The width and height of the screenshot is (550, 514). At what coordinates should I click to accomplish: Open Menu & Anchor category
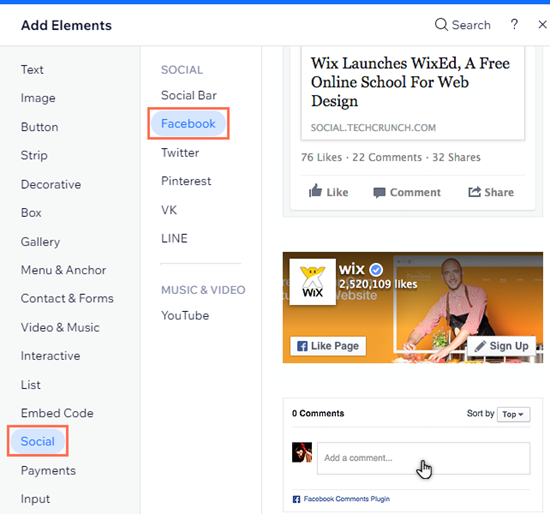(63, 270)
